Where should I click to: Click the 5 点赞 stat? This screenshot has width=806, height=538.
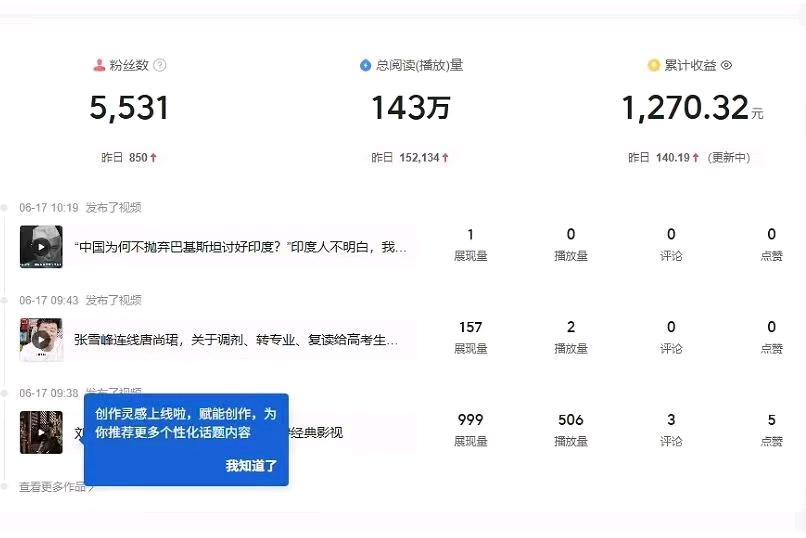pyautogui.click(x=772, y=430)
